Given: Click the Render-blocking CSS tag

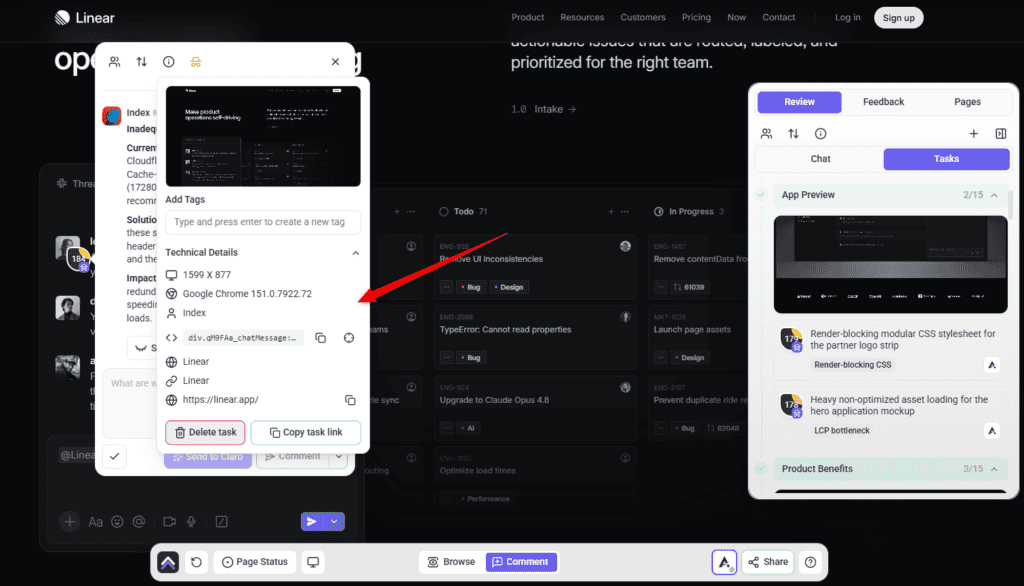Looking at the screenshot, I should [x=852, y=365].
